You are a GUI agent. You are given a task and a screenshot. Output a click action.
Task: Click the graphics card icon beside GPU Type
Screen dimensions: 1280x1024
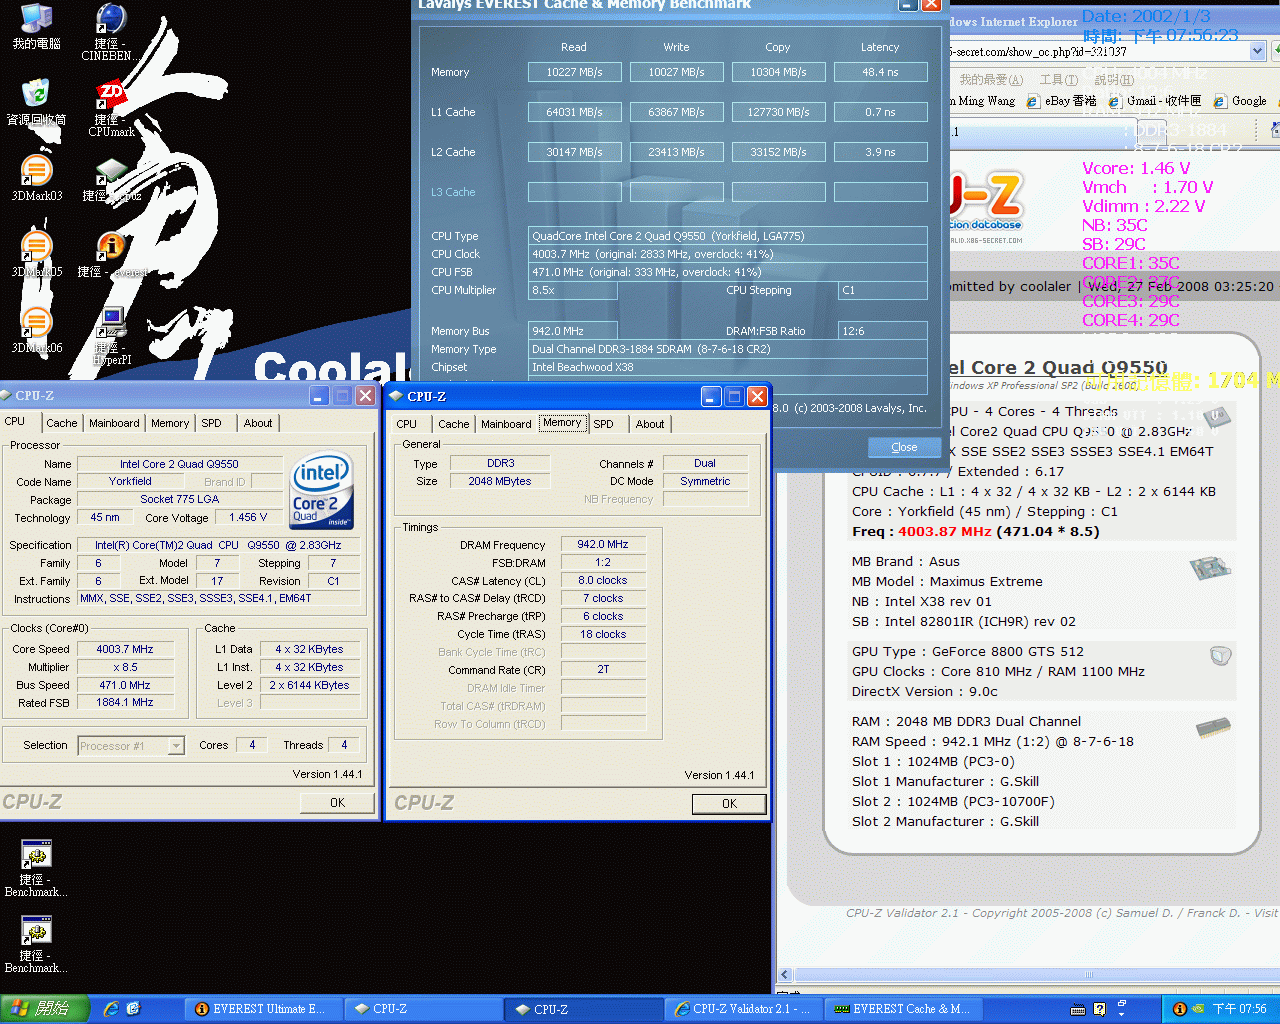point(1220,656)
